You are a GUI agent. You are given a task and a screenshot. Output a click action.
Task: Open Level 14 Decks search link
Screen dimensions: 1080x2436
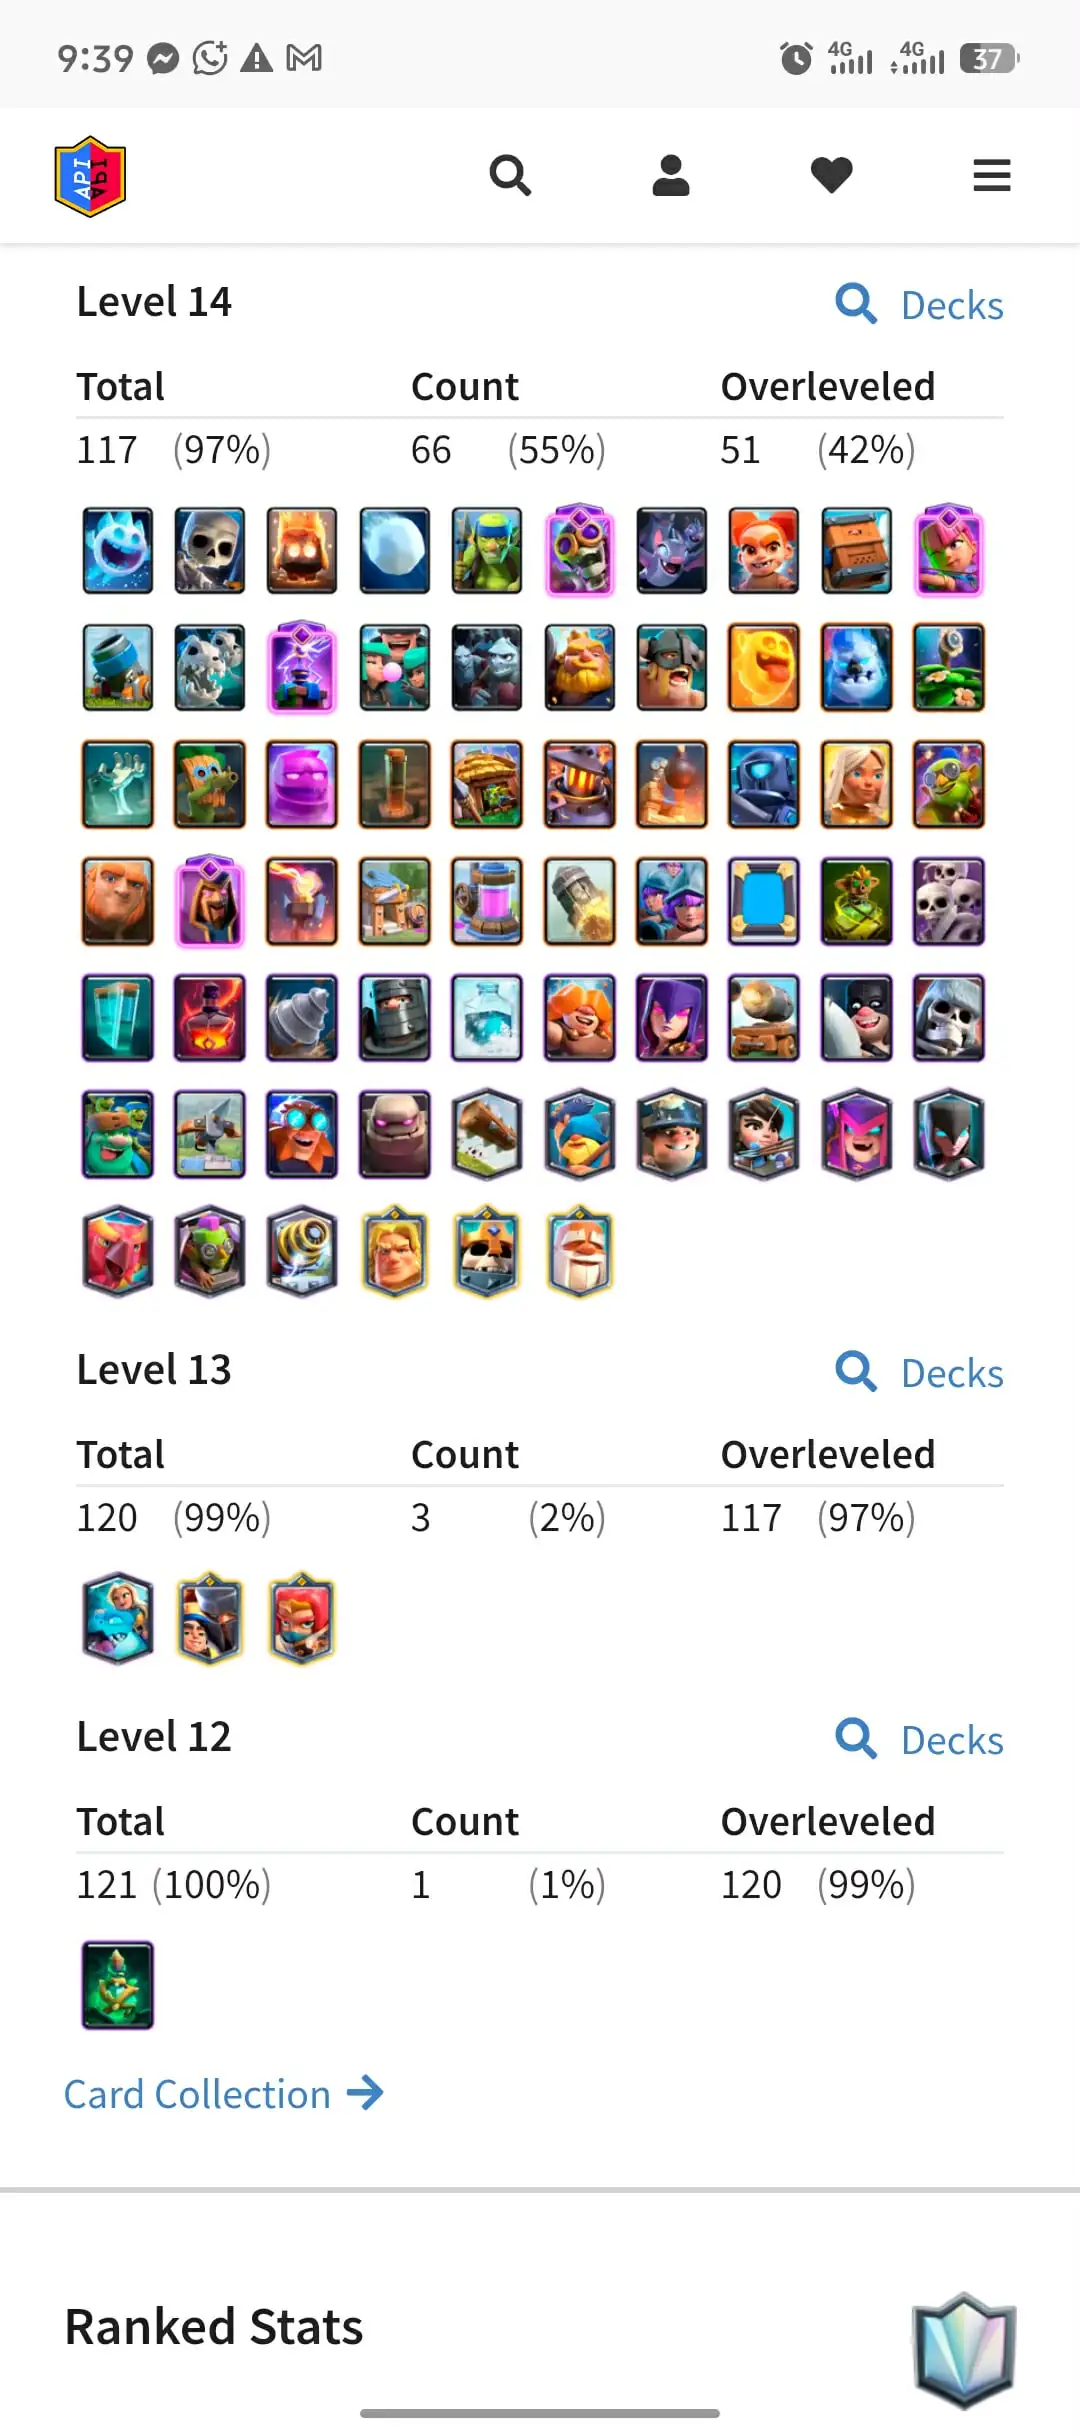pos(919,305)
